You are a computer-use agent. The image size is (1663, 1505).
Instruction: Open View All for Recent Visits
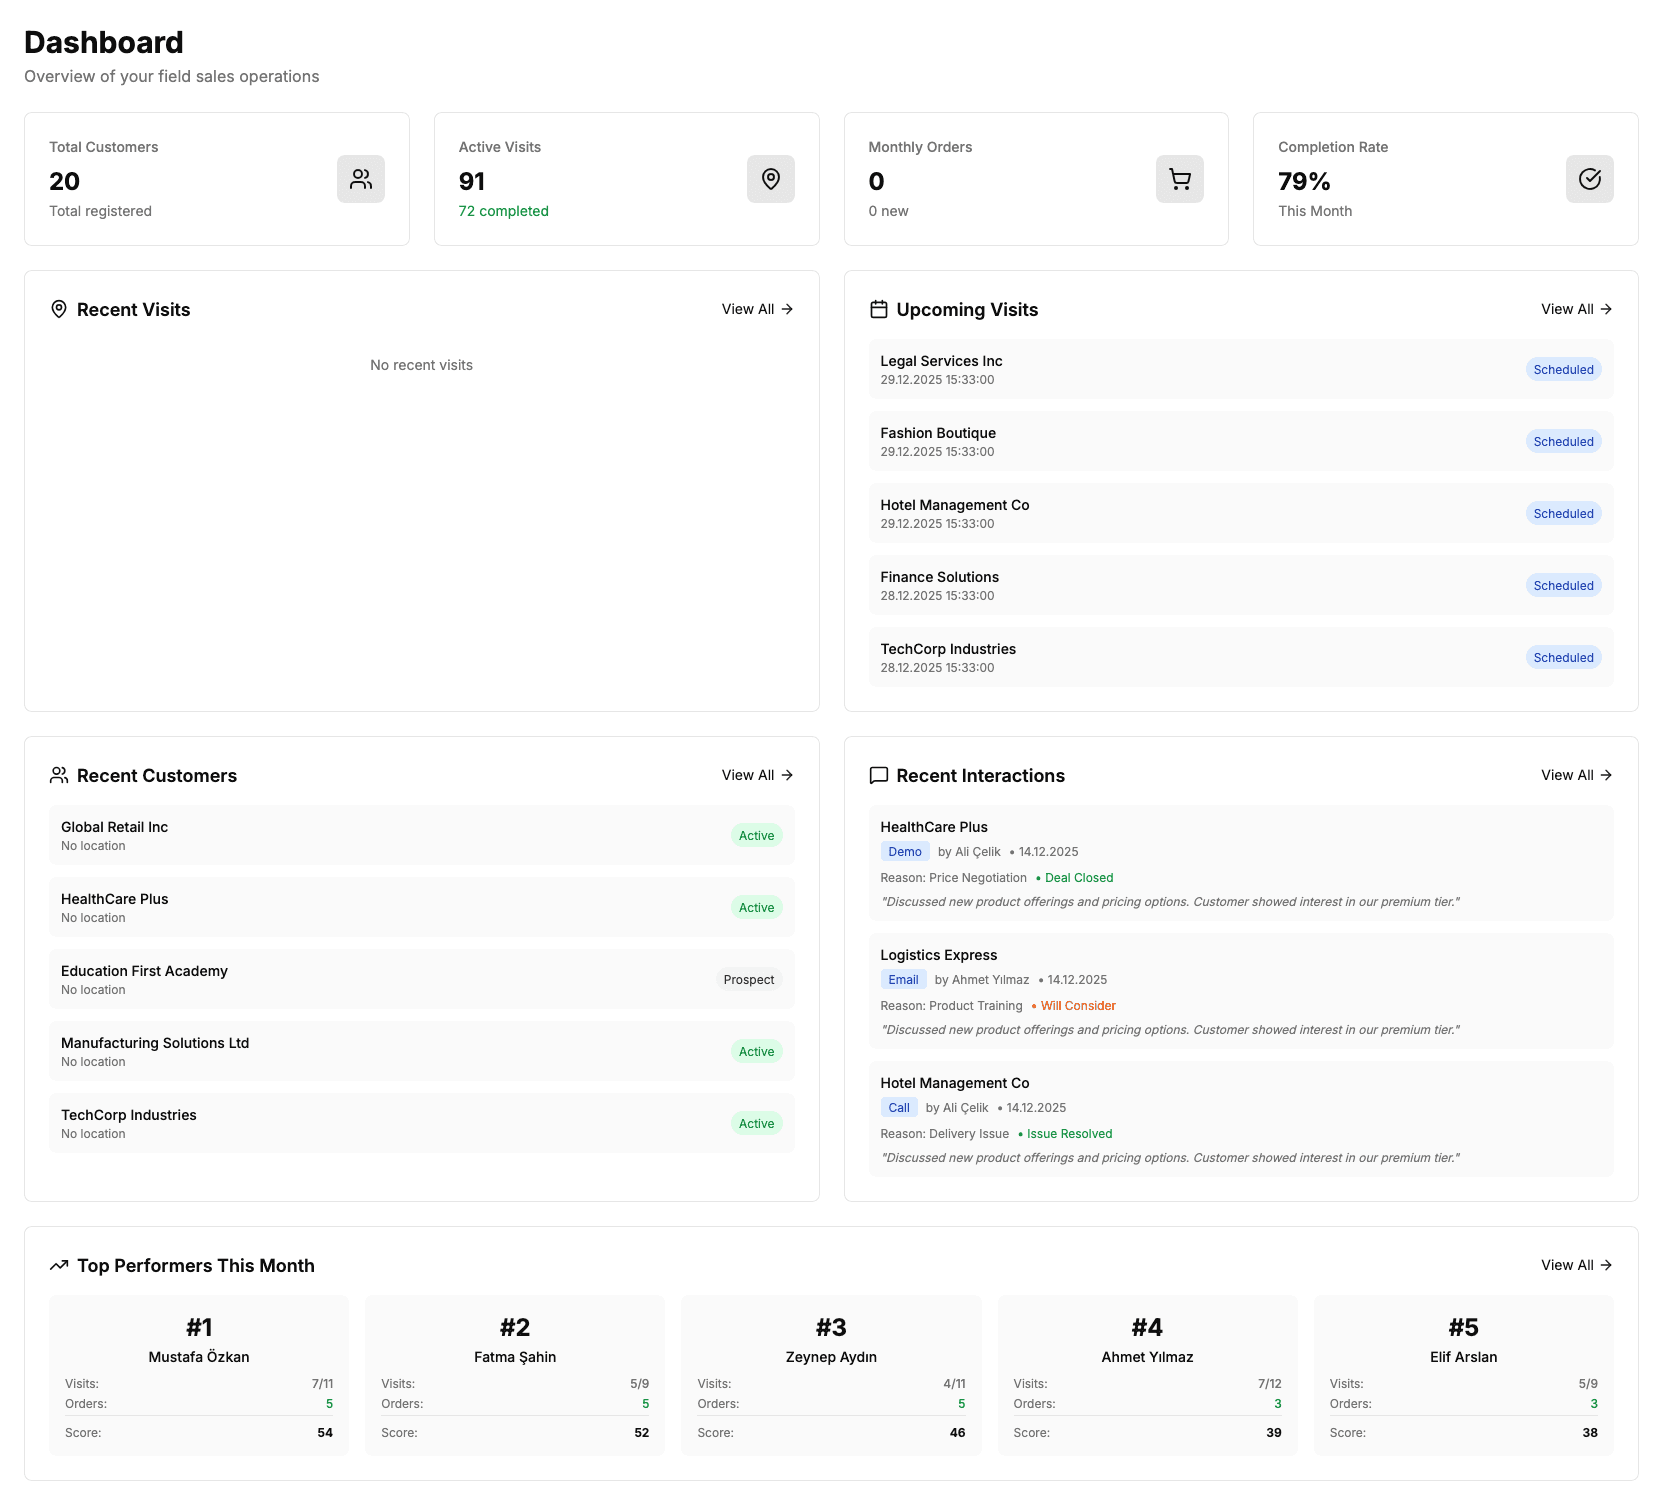pyautogui.click(x=757, y=309)
